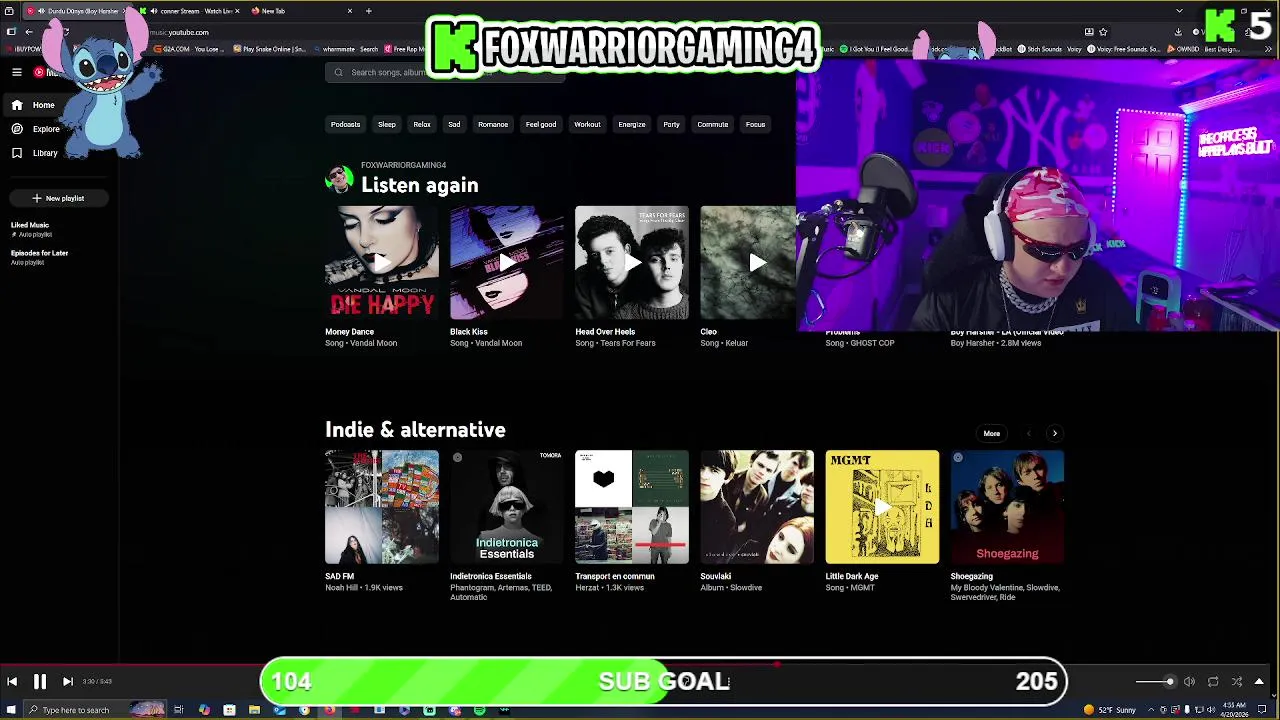The width and height of the screenshot is (1280, 720).
Task: Play the Head Over Heels thumbnail
Action: click(632, 263)
